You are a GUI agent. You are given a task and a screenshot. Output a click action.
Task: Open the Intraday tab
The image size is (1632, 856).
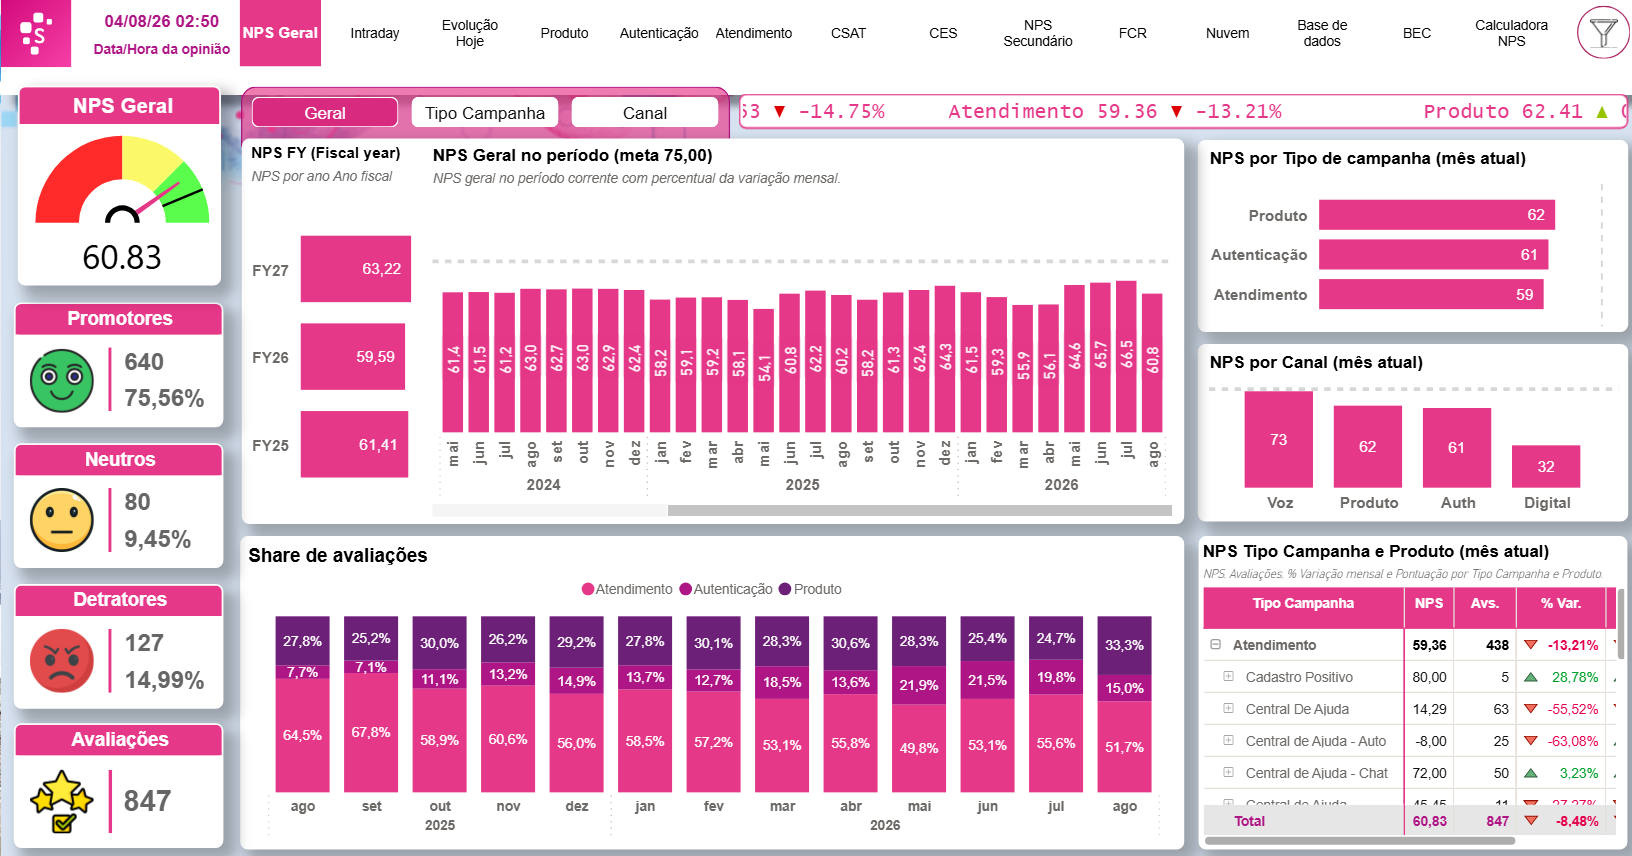click(x=375, y=33)
